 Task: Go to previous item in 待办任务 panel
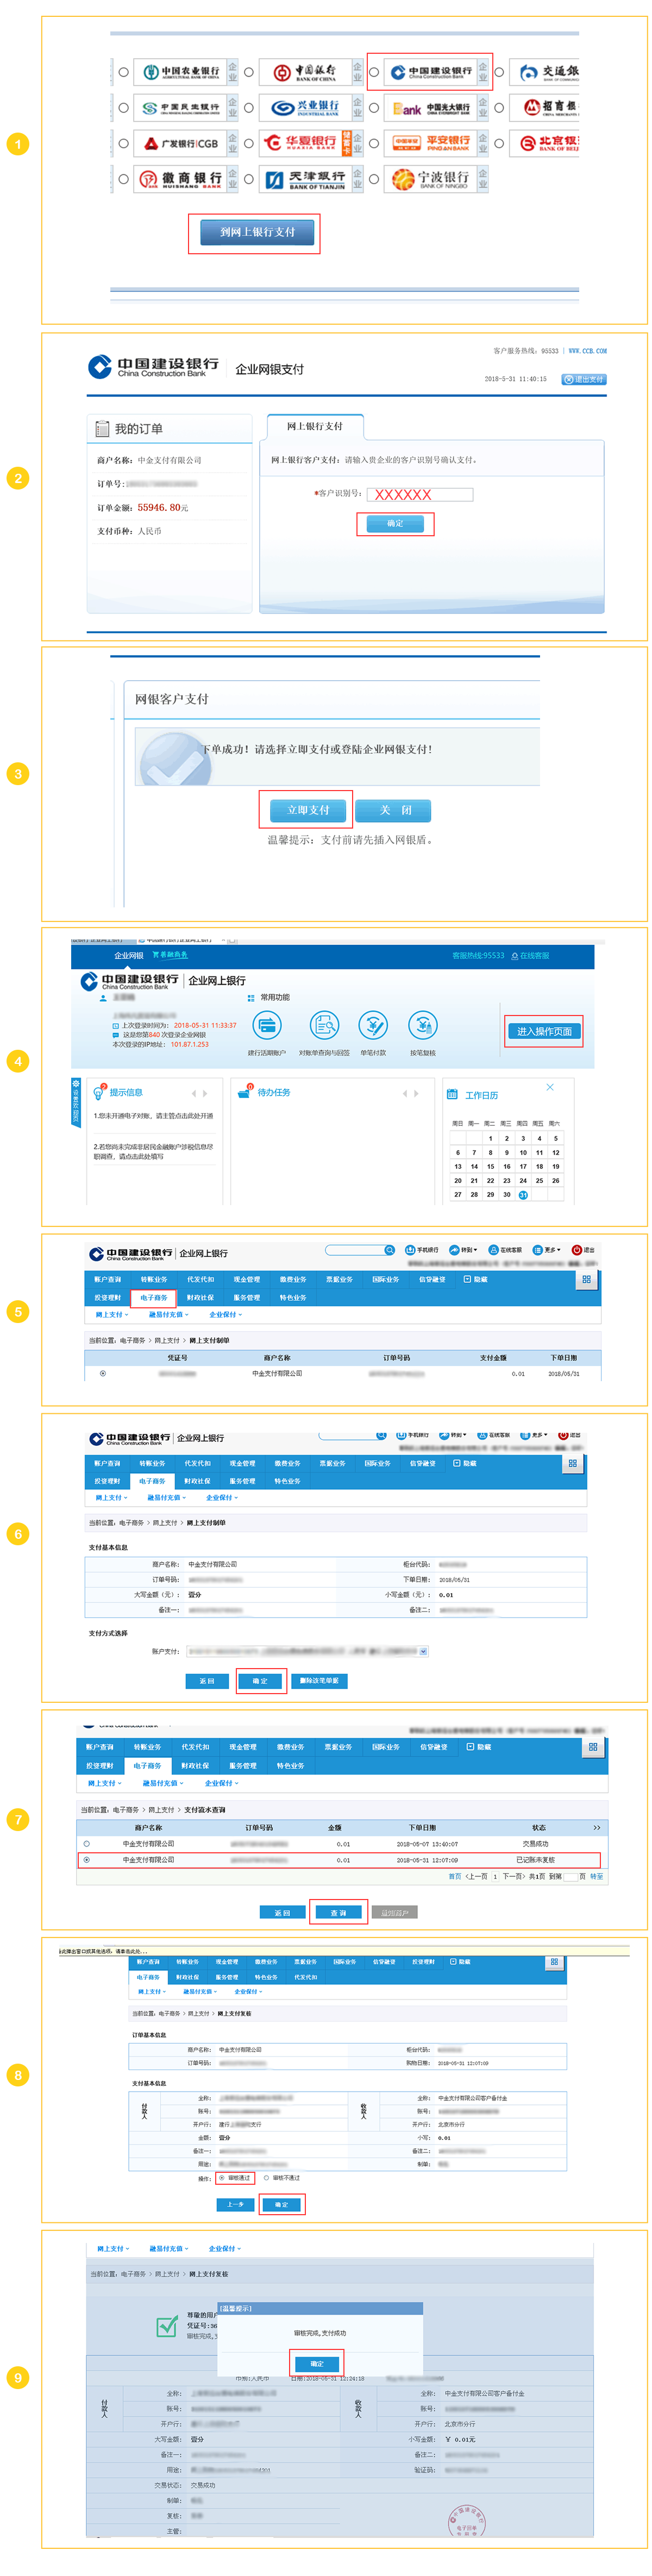click(x=405, y=1093)
